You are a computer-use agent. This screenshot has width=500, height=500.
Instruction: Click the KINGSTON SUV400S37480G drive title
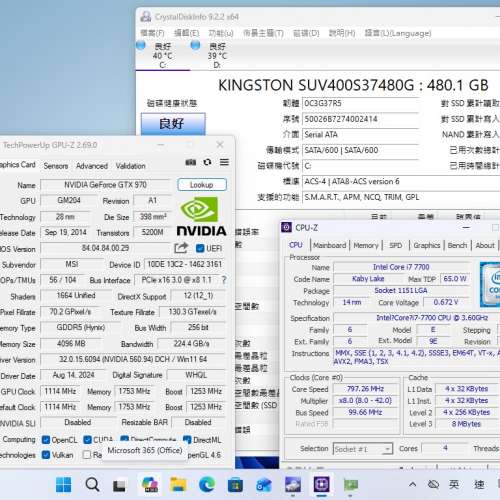coord(353,85)
